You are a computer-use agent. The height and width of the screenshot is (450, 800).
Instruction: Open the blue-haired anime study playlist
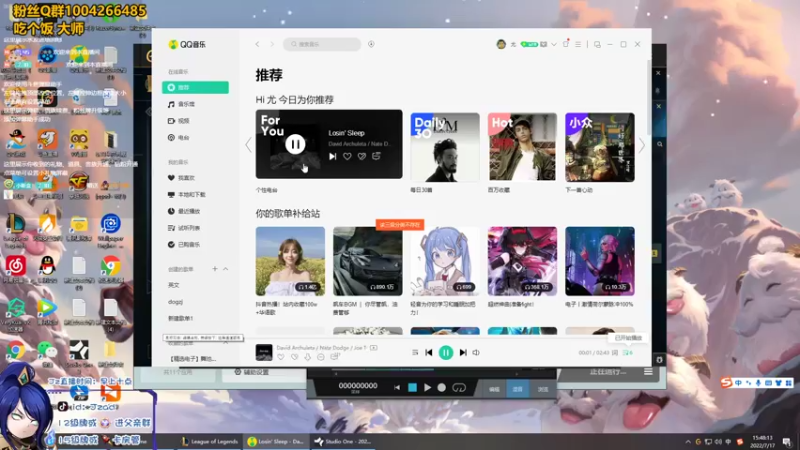point(445,261)
